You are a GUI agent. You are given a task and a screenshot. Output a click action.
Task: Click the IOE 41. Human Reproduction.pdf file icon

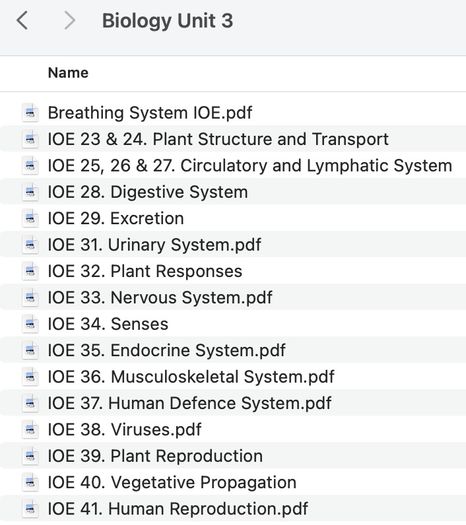[x=30, y=509]
